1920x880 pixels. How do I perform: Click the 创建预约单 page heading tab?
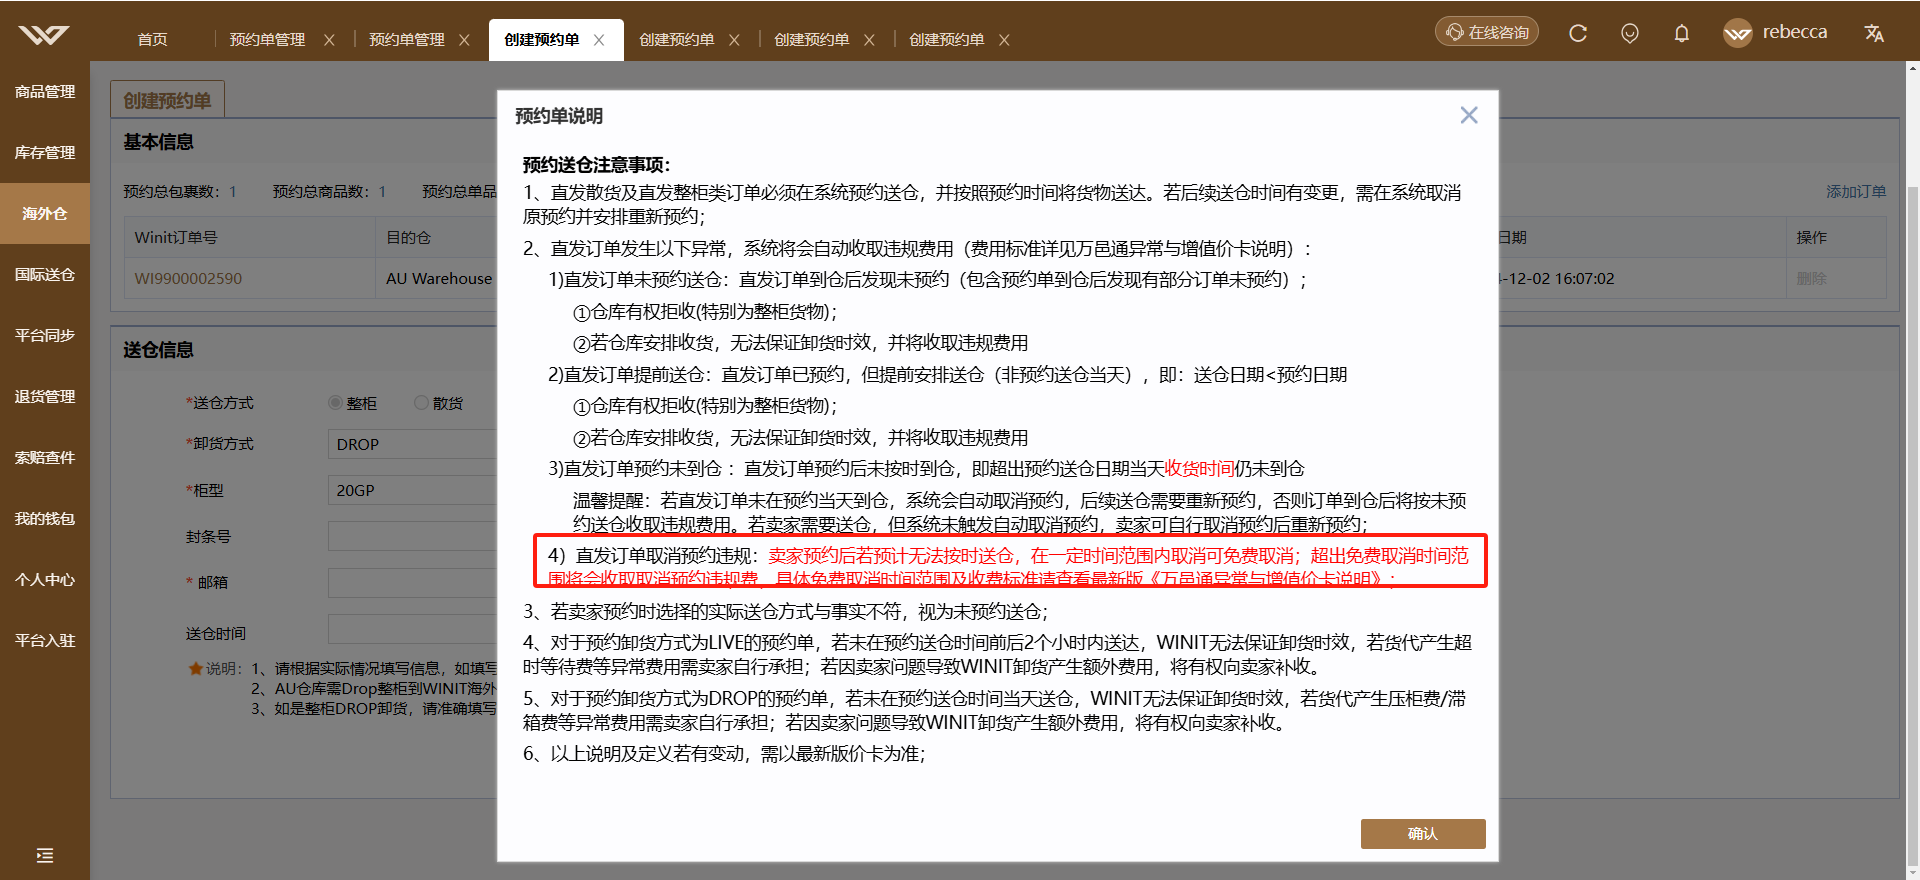point(167,100)
